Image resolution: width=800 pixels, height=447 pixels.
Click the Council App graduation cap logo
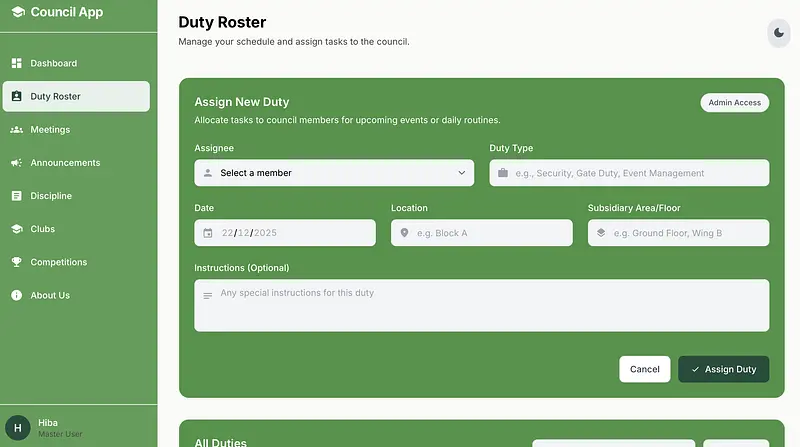pos(17,13)
